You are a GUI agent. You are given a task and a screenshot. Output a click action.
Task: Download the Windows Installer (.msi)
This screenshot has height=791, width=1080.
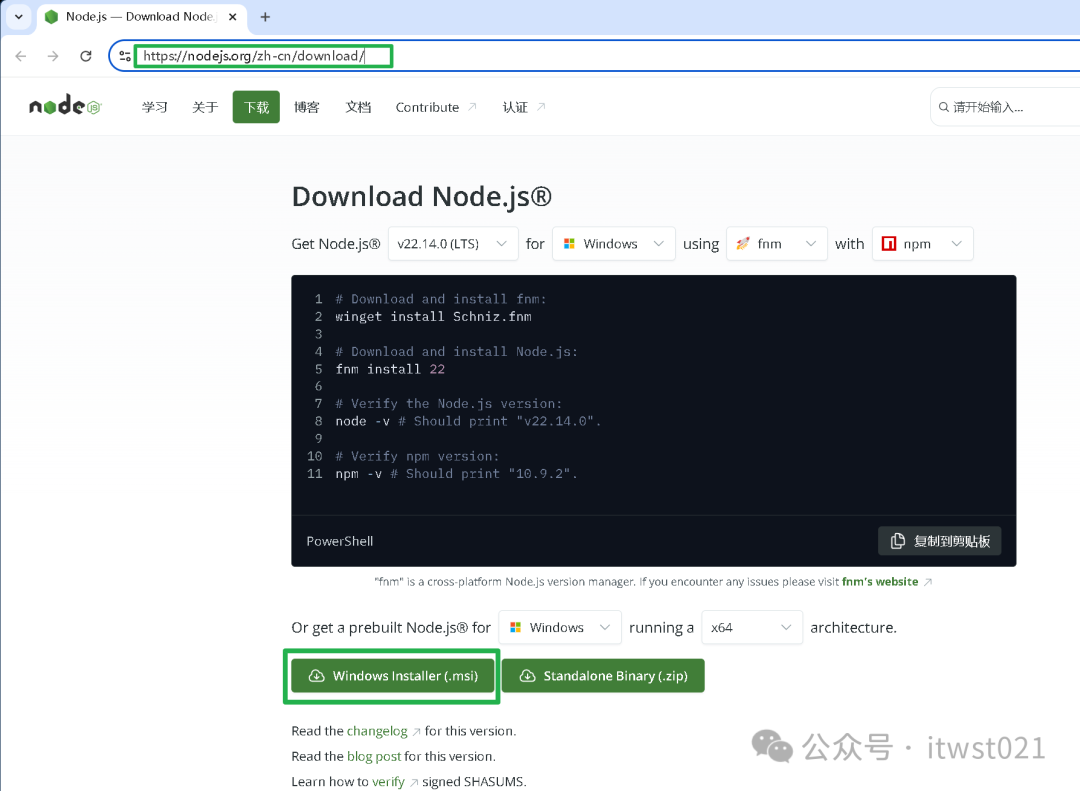393,676
